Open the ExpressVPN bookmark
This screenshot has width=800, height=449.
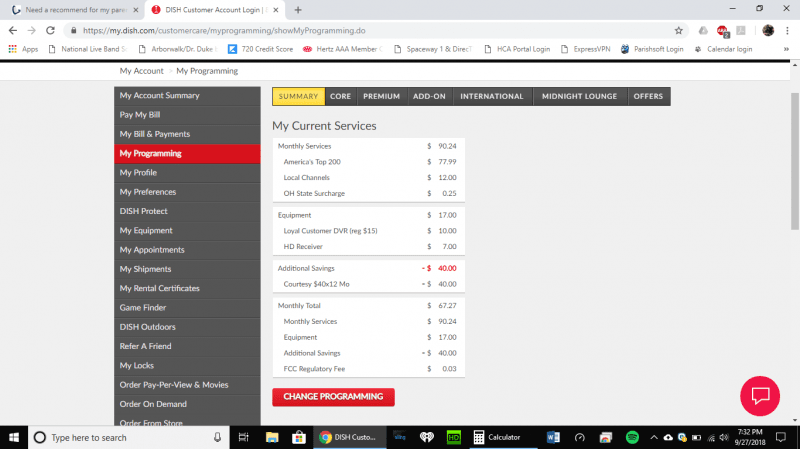click(x=585, y=49)
